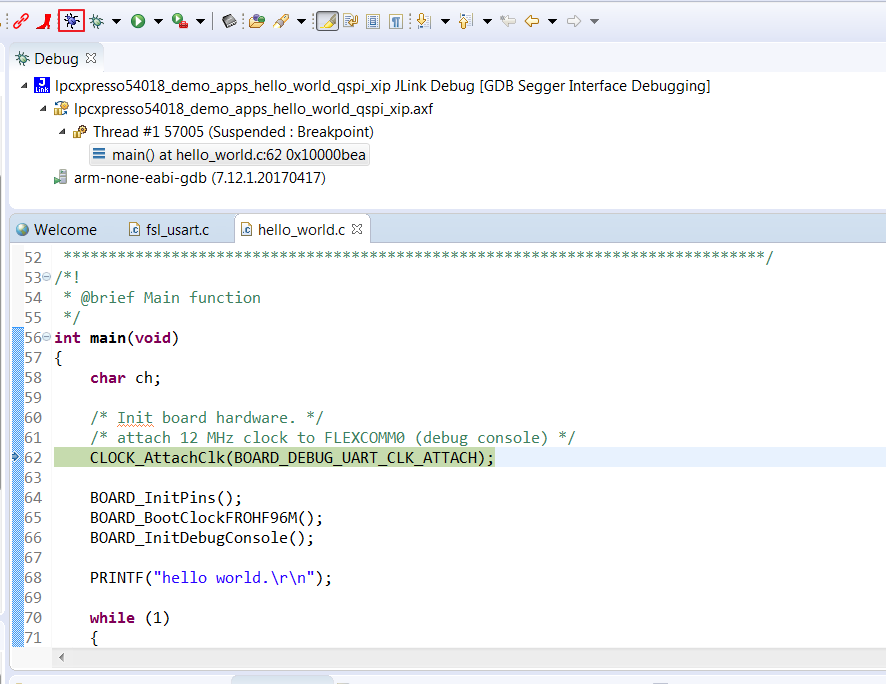Viewport: 886px width, 684px height.
Task: Switch to the Welcome tab
Action: tap(64, 230)
